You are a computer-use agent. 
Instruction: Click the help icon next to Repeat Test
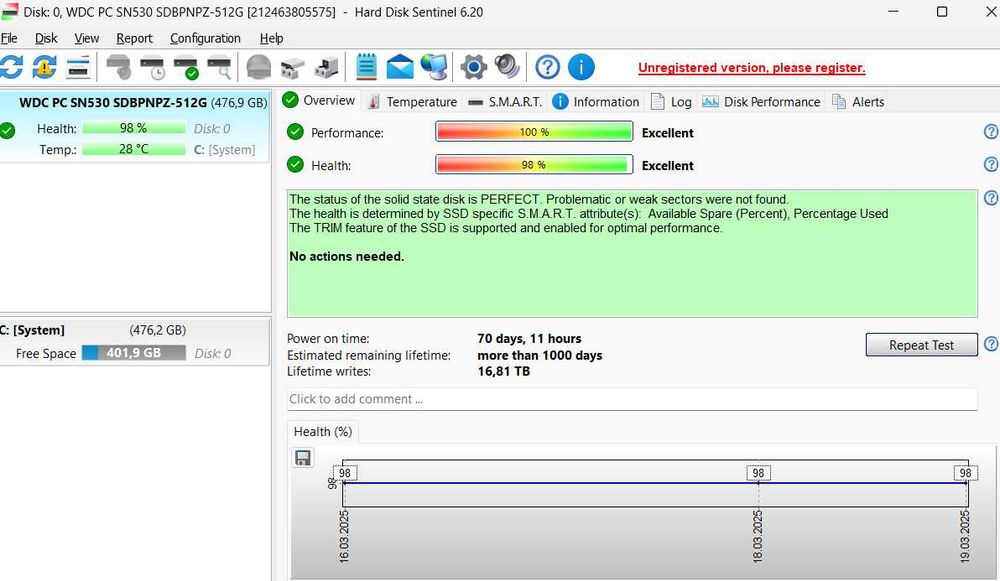click(x=990, y=344)
